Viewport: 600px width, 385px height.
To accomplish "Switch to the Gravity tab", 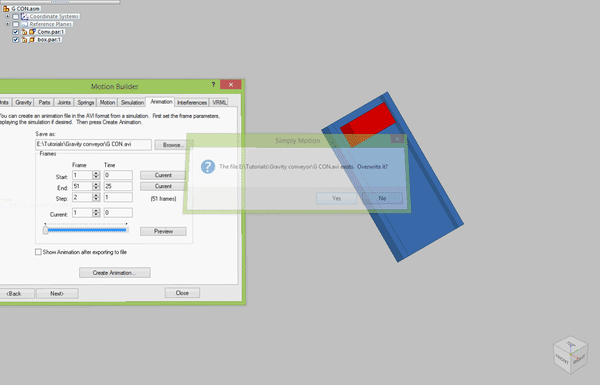I will point(23,102).
